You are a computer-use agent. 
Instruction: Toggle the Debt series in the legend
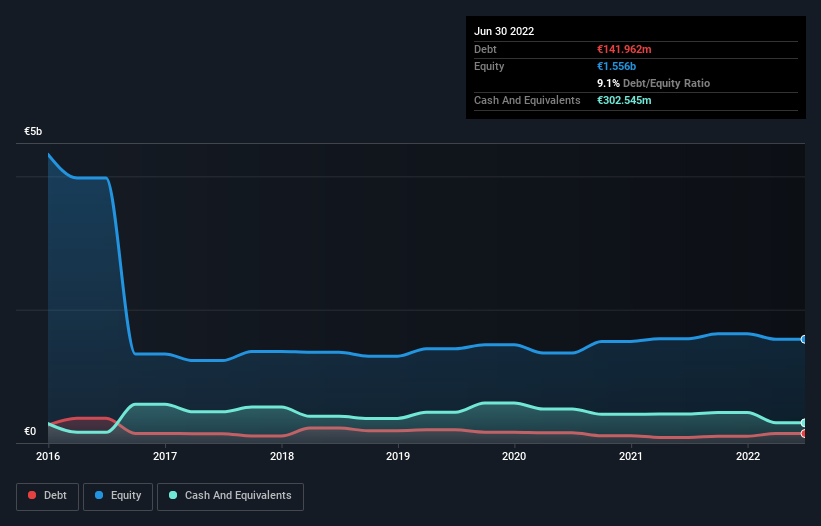[47, 496]
